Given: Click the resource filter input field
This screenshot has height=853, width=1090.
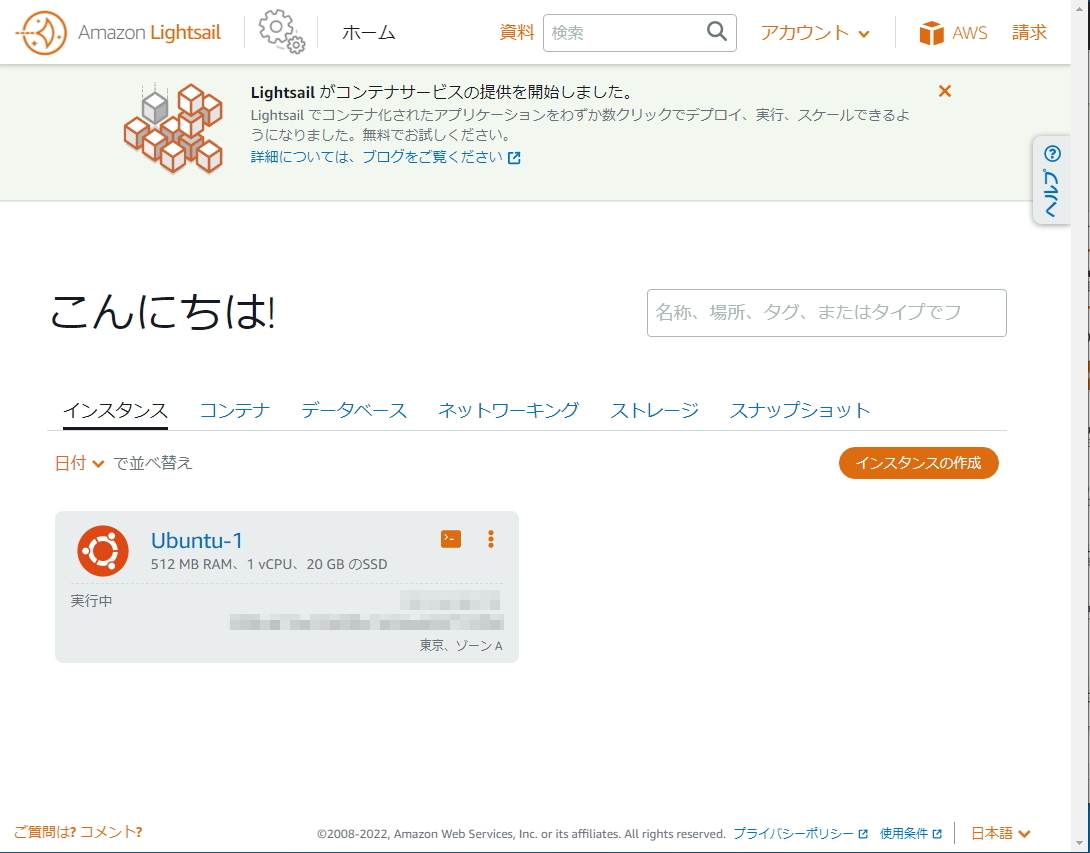Looking at the screenshot, I should 827,313.
